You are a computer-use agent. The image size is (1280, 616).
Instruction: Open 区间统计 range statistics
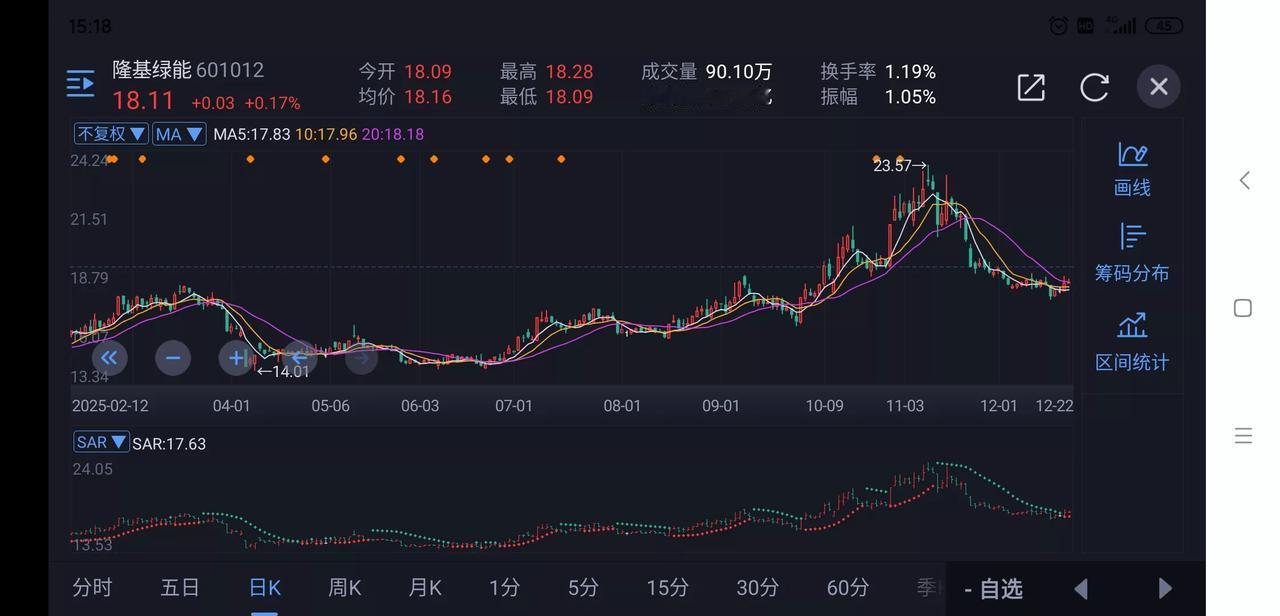(x=1132, y=342)
